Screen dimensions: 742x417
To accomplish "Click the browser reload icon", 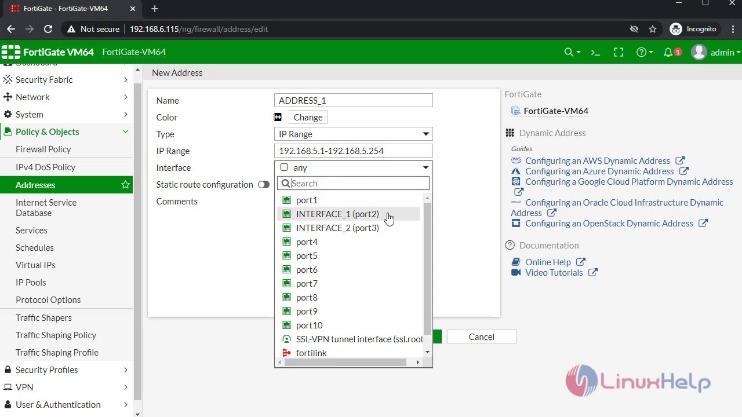I will click(48, 29).
